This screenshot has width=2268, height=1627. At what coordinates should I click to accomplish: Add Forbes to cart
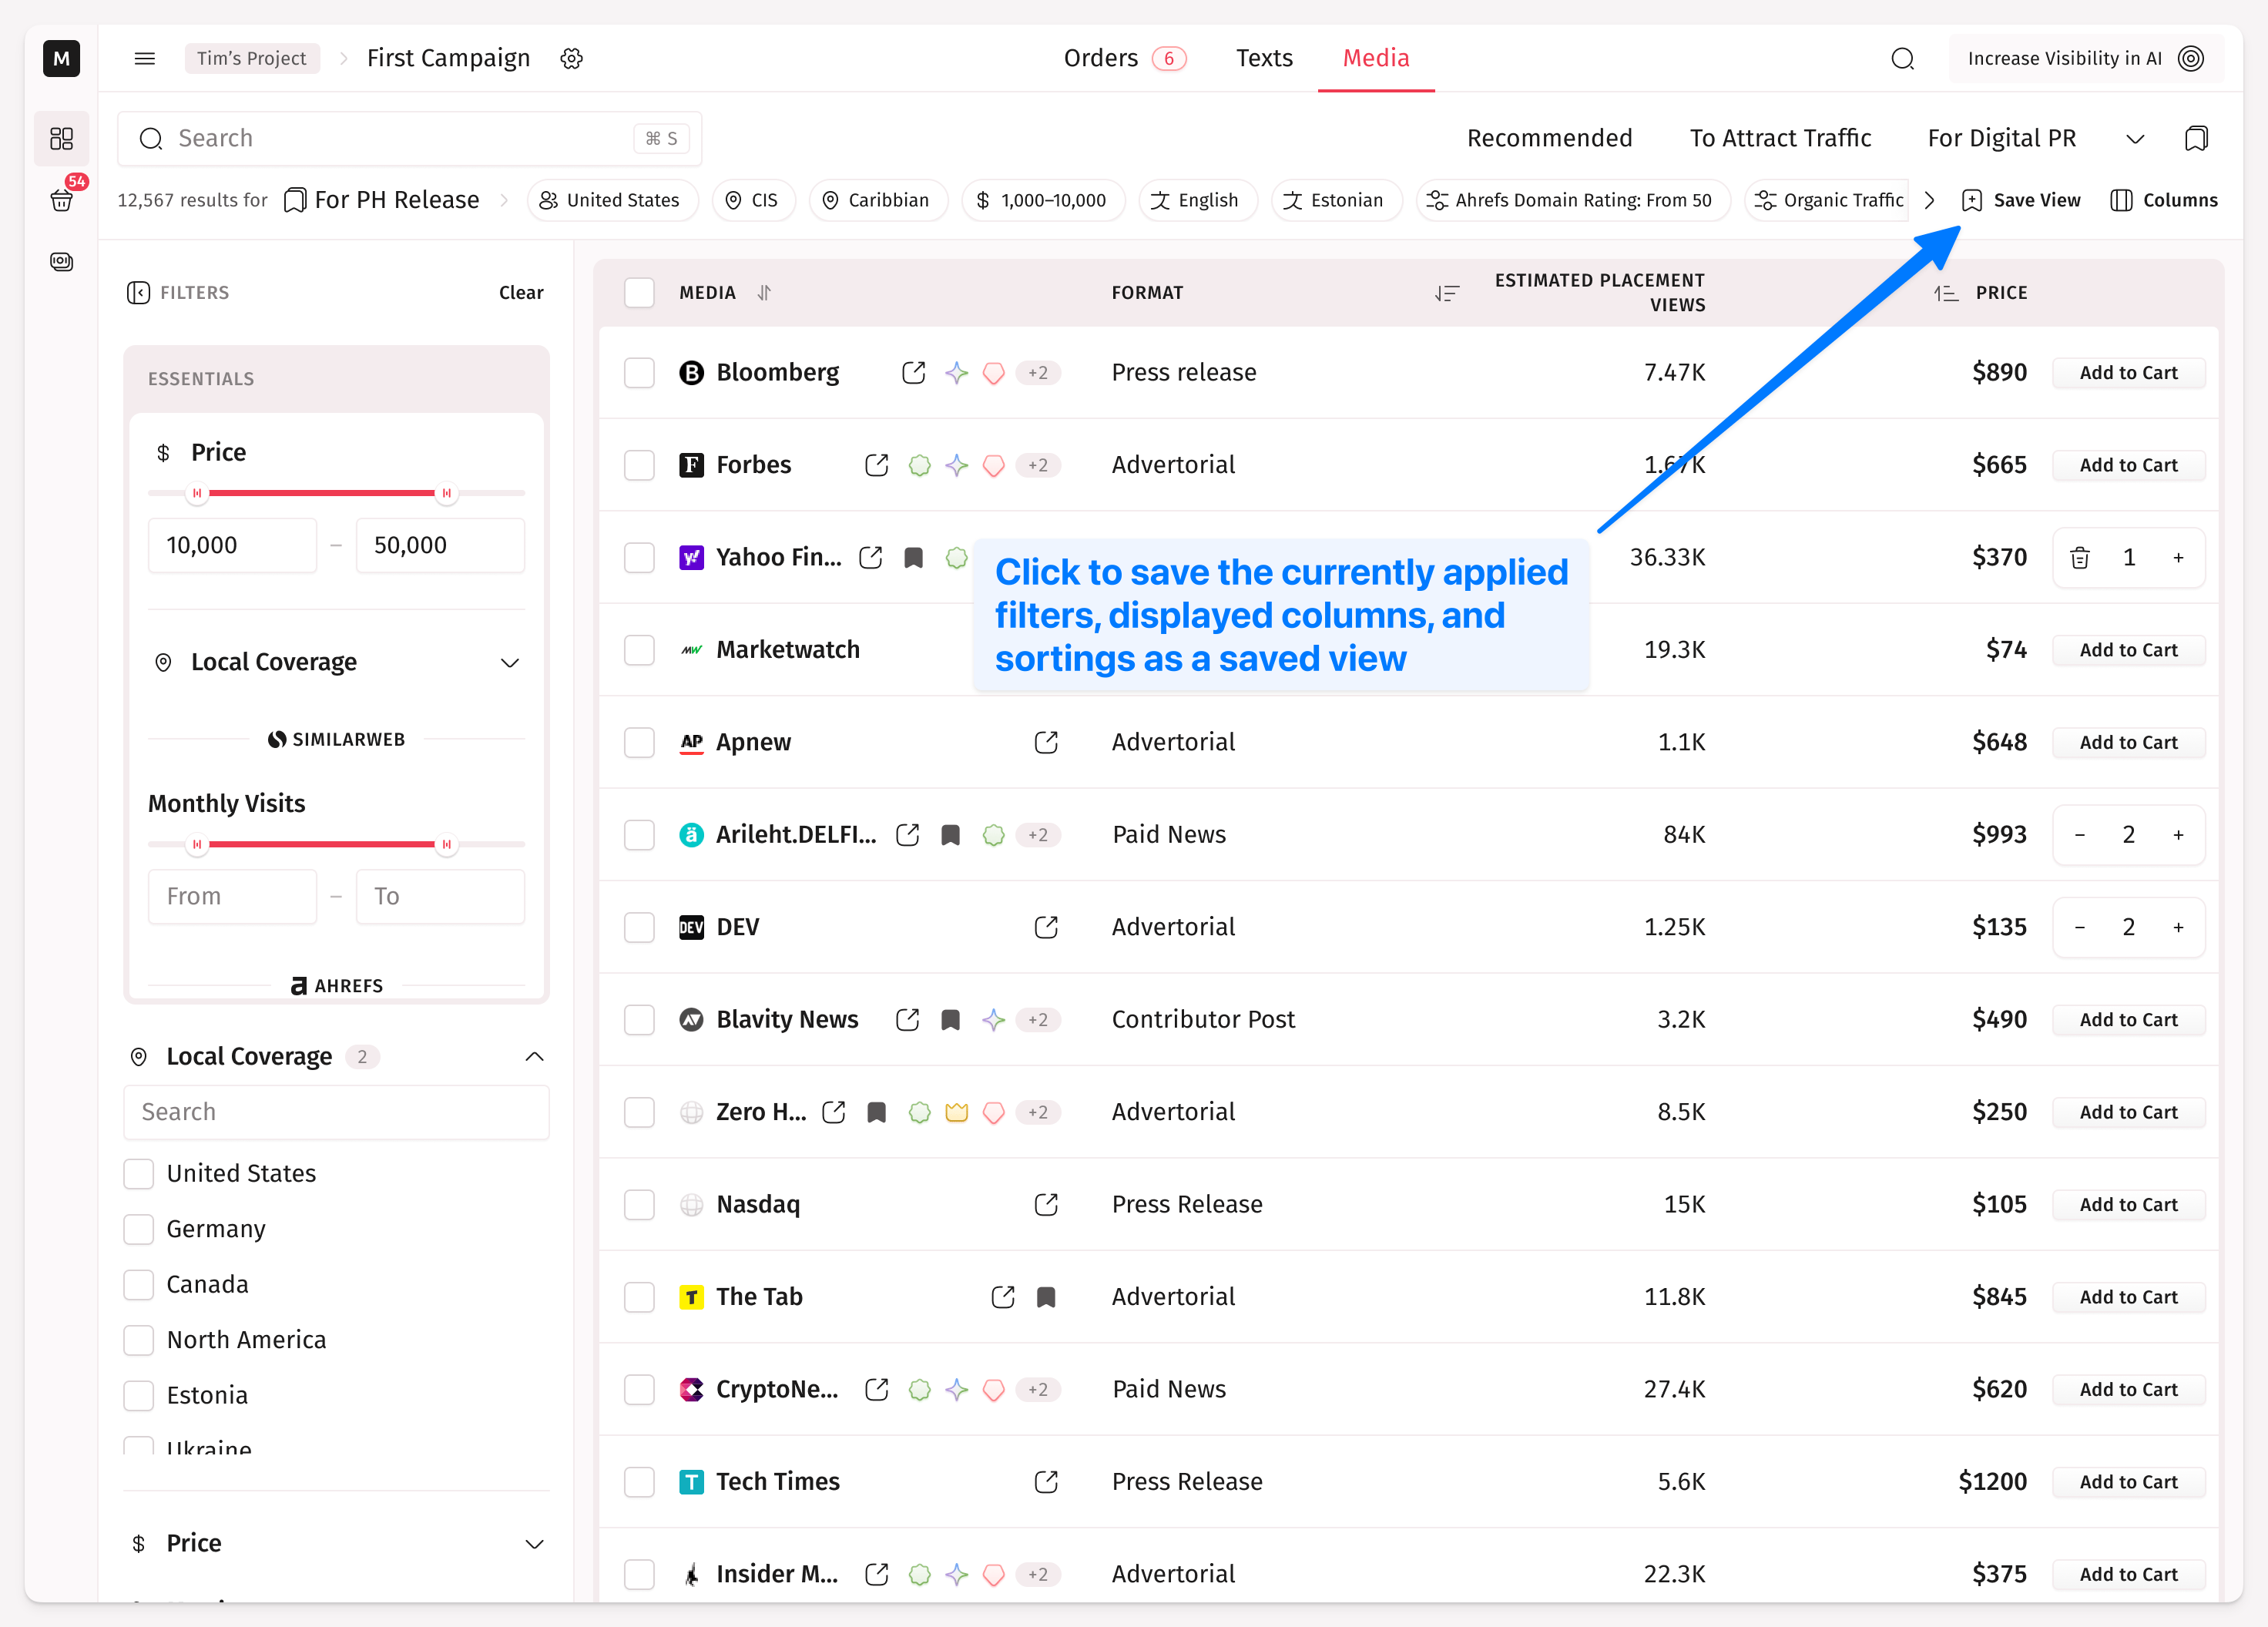coord(2128,465)
